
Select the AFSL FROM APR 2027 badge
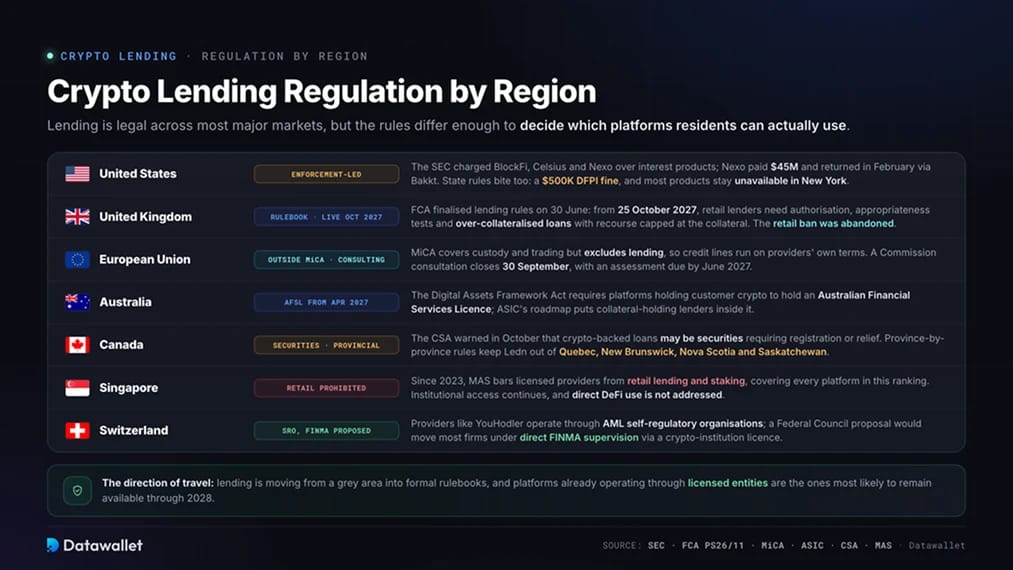coord(326,302)
